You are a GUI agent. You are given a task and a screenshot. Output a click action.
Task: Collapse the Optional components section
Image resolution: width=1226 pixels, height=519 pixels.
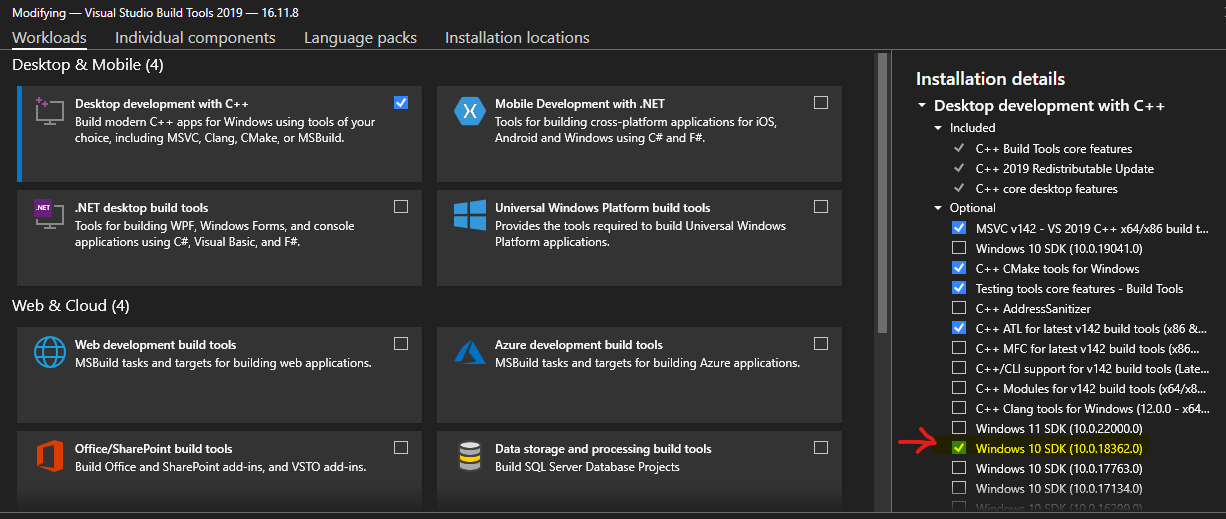coord(938,208)
